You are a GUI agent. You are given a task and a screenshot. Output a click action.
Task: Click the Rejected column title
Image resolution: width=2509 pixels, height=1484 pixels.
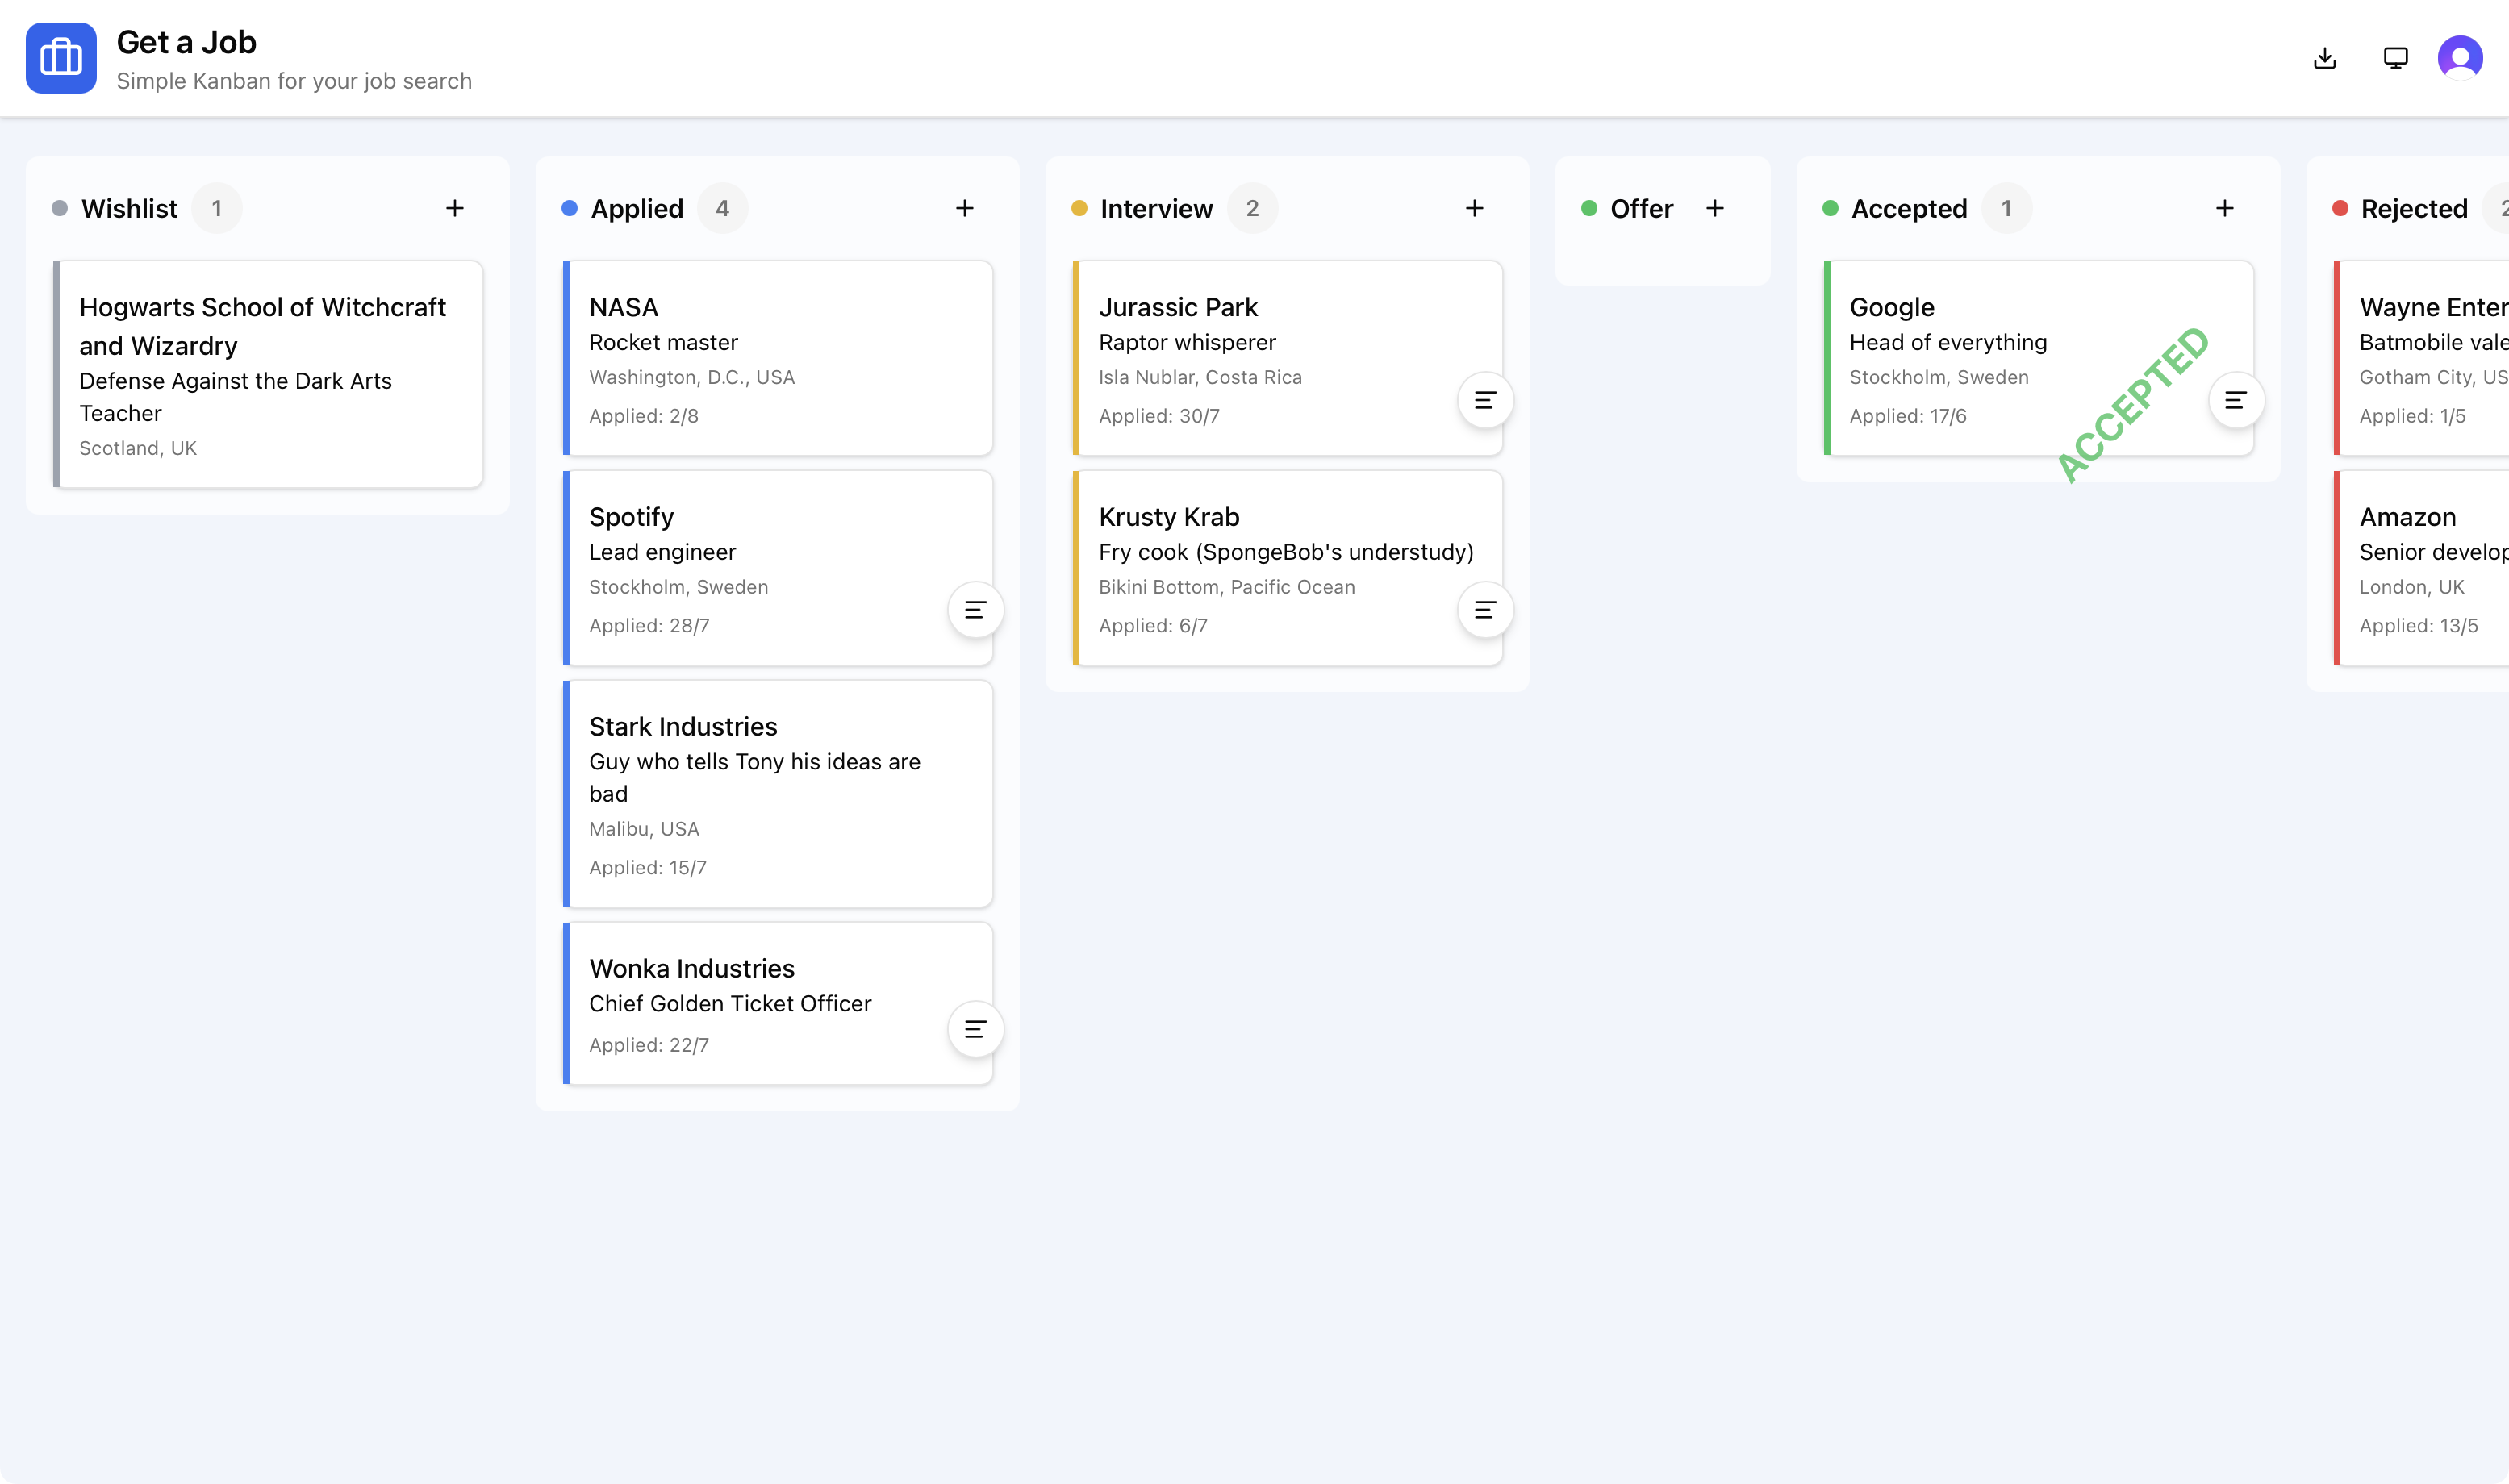[x=2415, y=208]
